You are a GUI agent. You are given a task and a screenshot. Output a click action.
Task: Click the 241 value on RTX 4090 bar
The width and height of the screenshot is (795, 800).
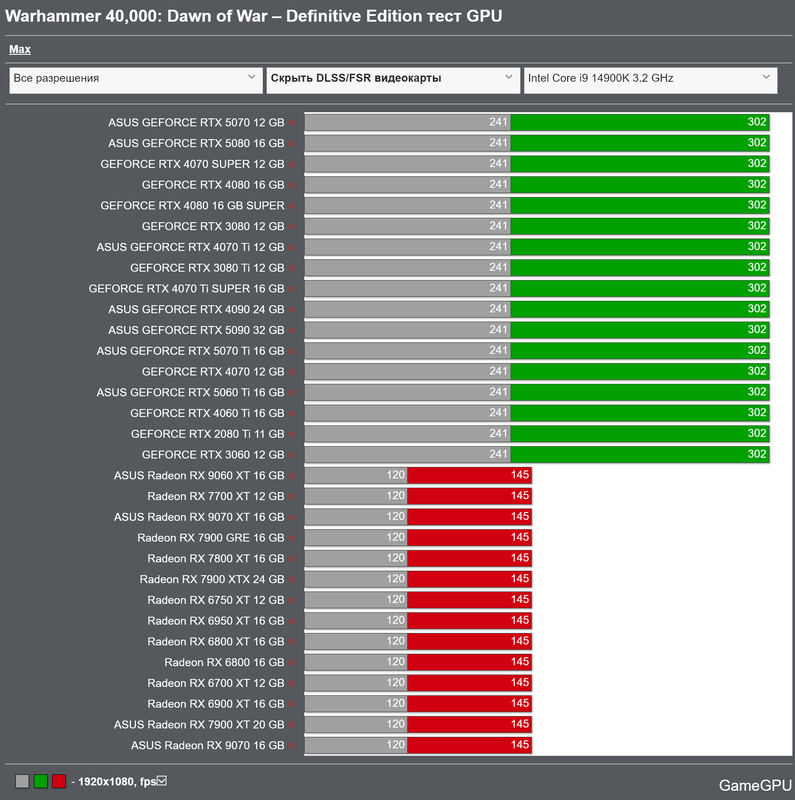pos(498,309)
